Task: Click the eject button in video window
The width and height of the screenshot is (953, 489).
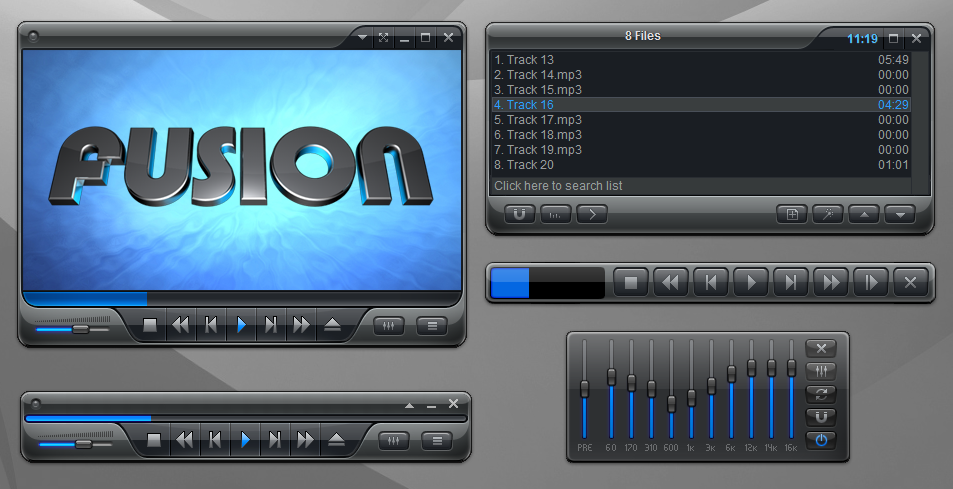Action: coord(332,326)
